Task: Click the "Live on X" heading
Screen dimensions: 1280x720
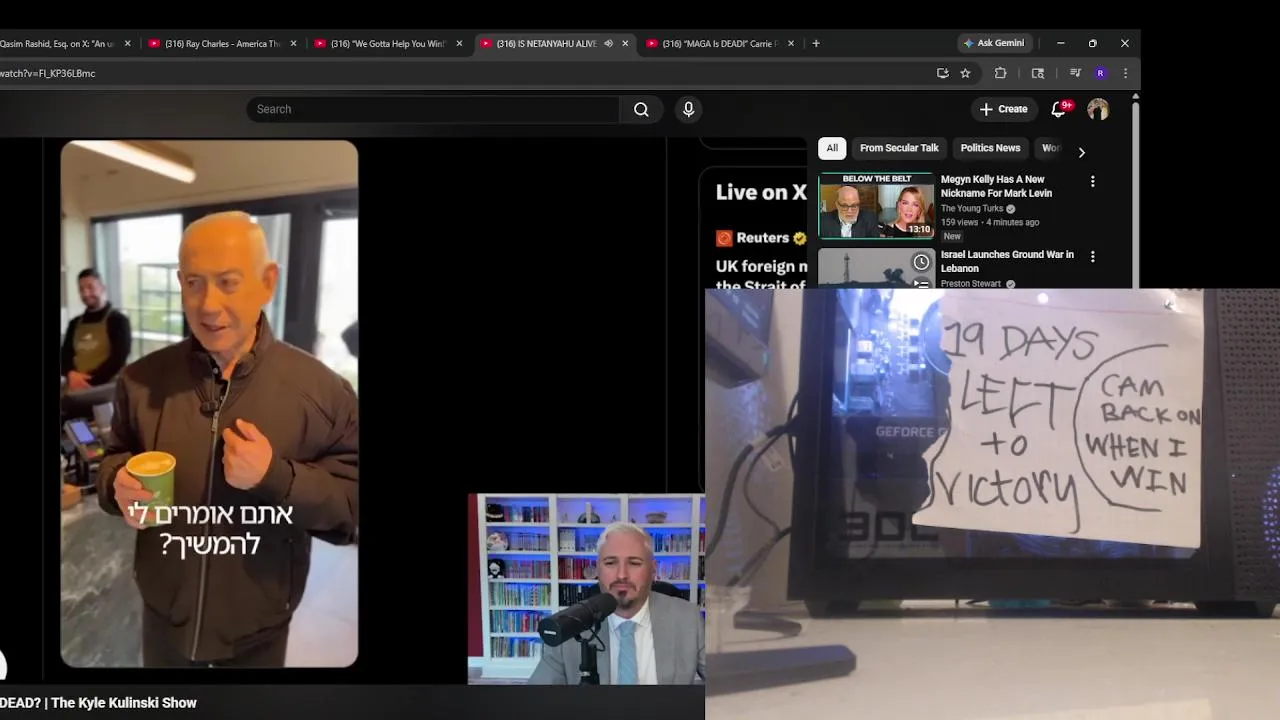Action: 761,193
